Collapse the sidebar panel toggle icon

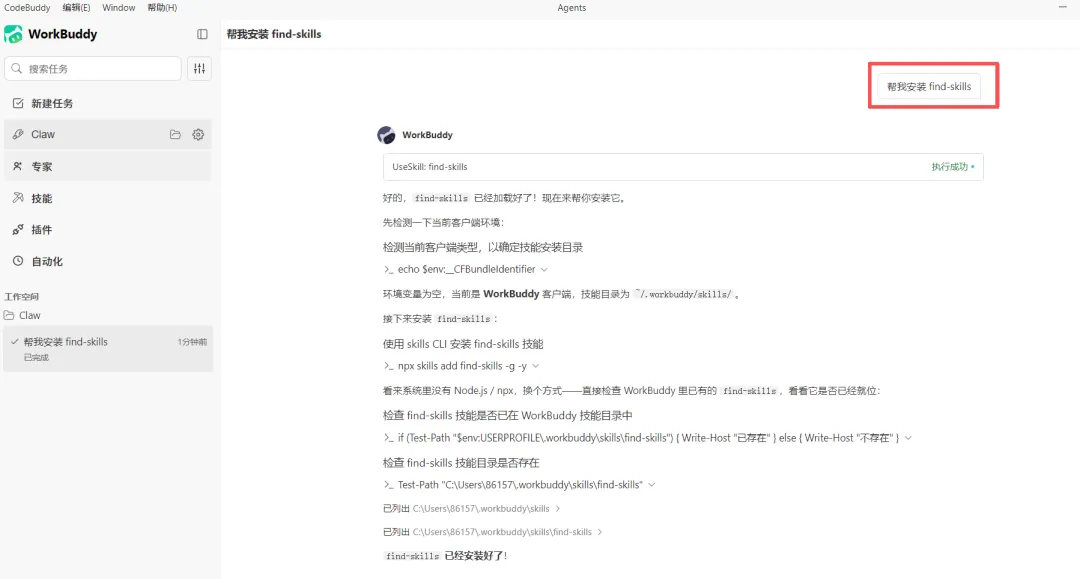[x=202, y=34]
